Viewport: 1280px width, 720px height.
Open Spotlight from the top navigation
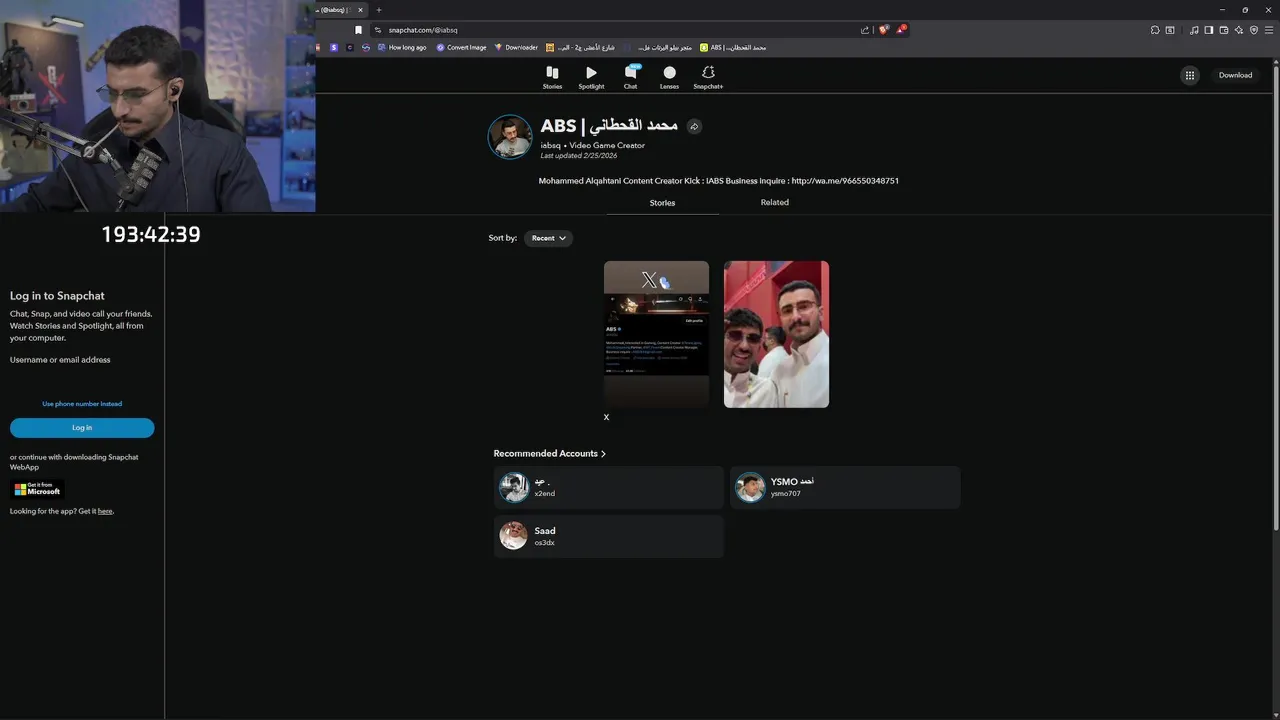(x=591, y=76)
